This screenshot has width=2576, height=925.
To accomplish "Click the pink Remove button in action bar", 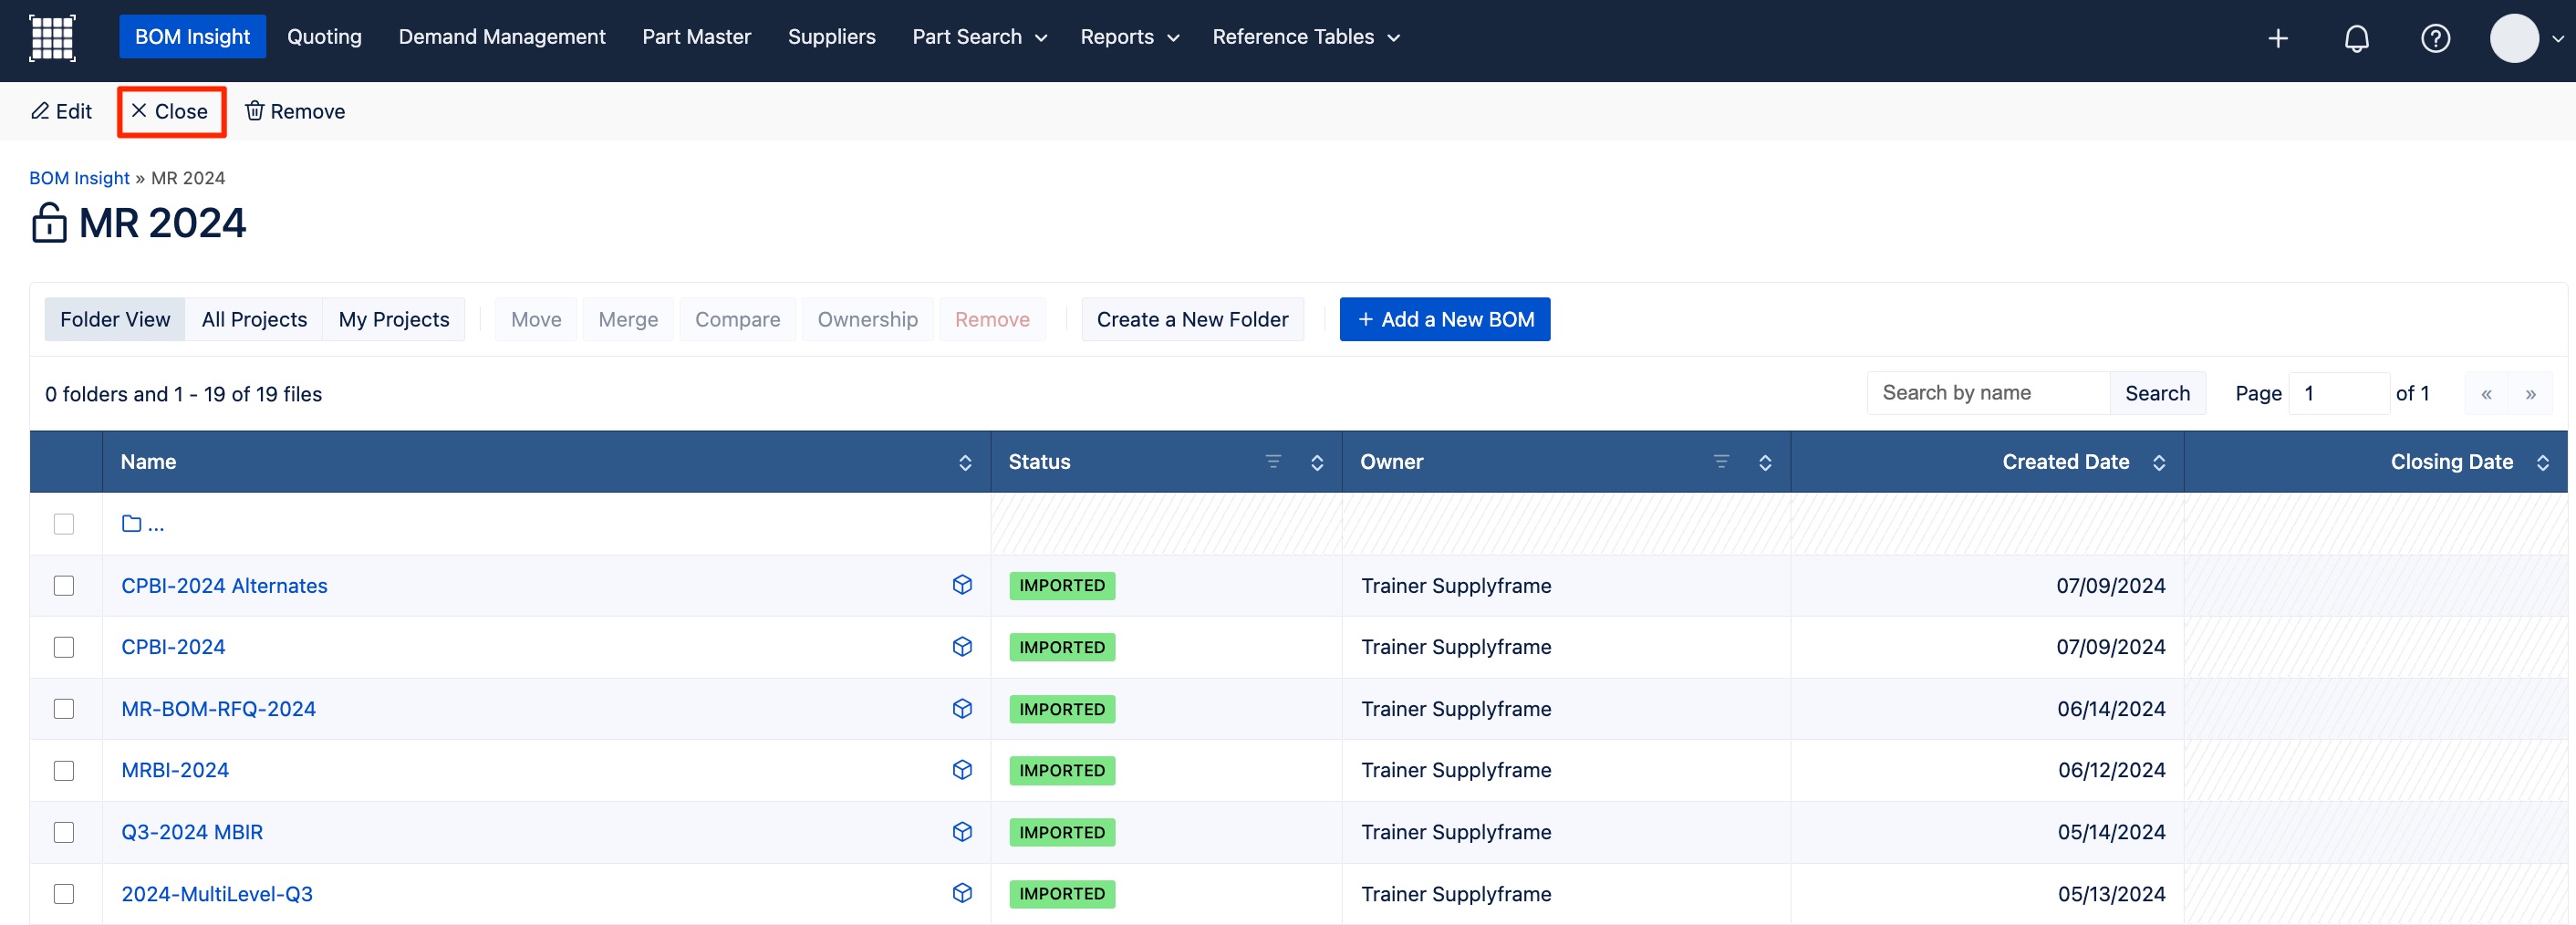I will 992,320.
